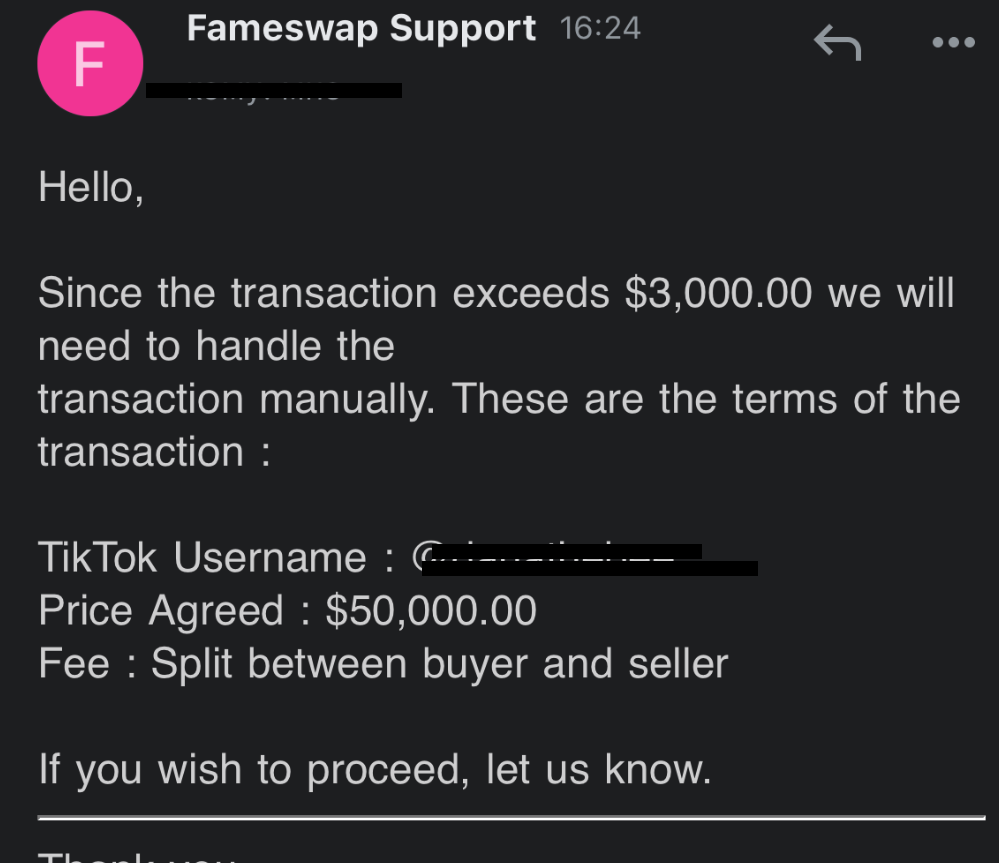Open the Fameswap Support sender name
This screenshot has width=999, height=863.
click(x=361, y=29)
